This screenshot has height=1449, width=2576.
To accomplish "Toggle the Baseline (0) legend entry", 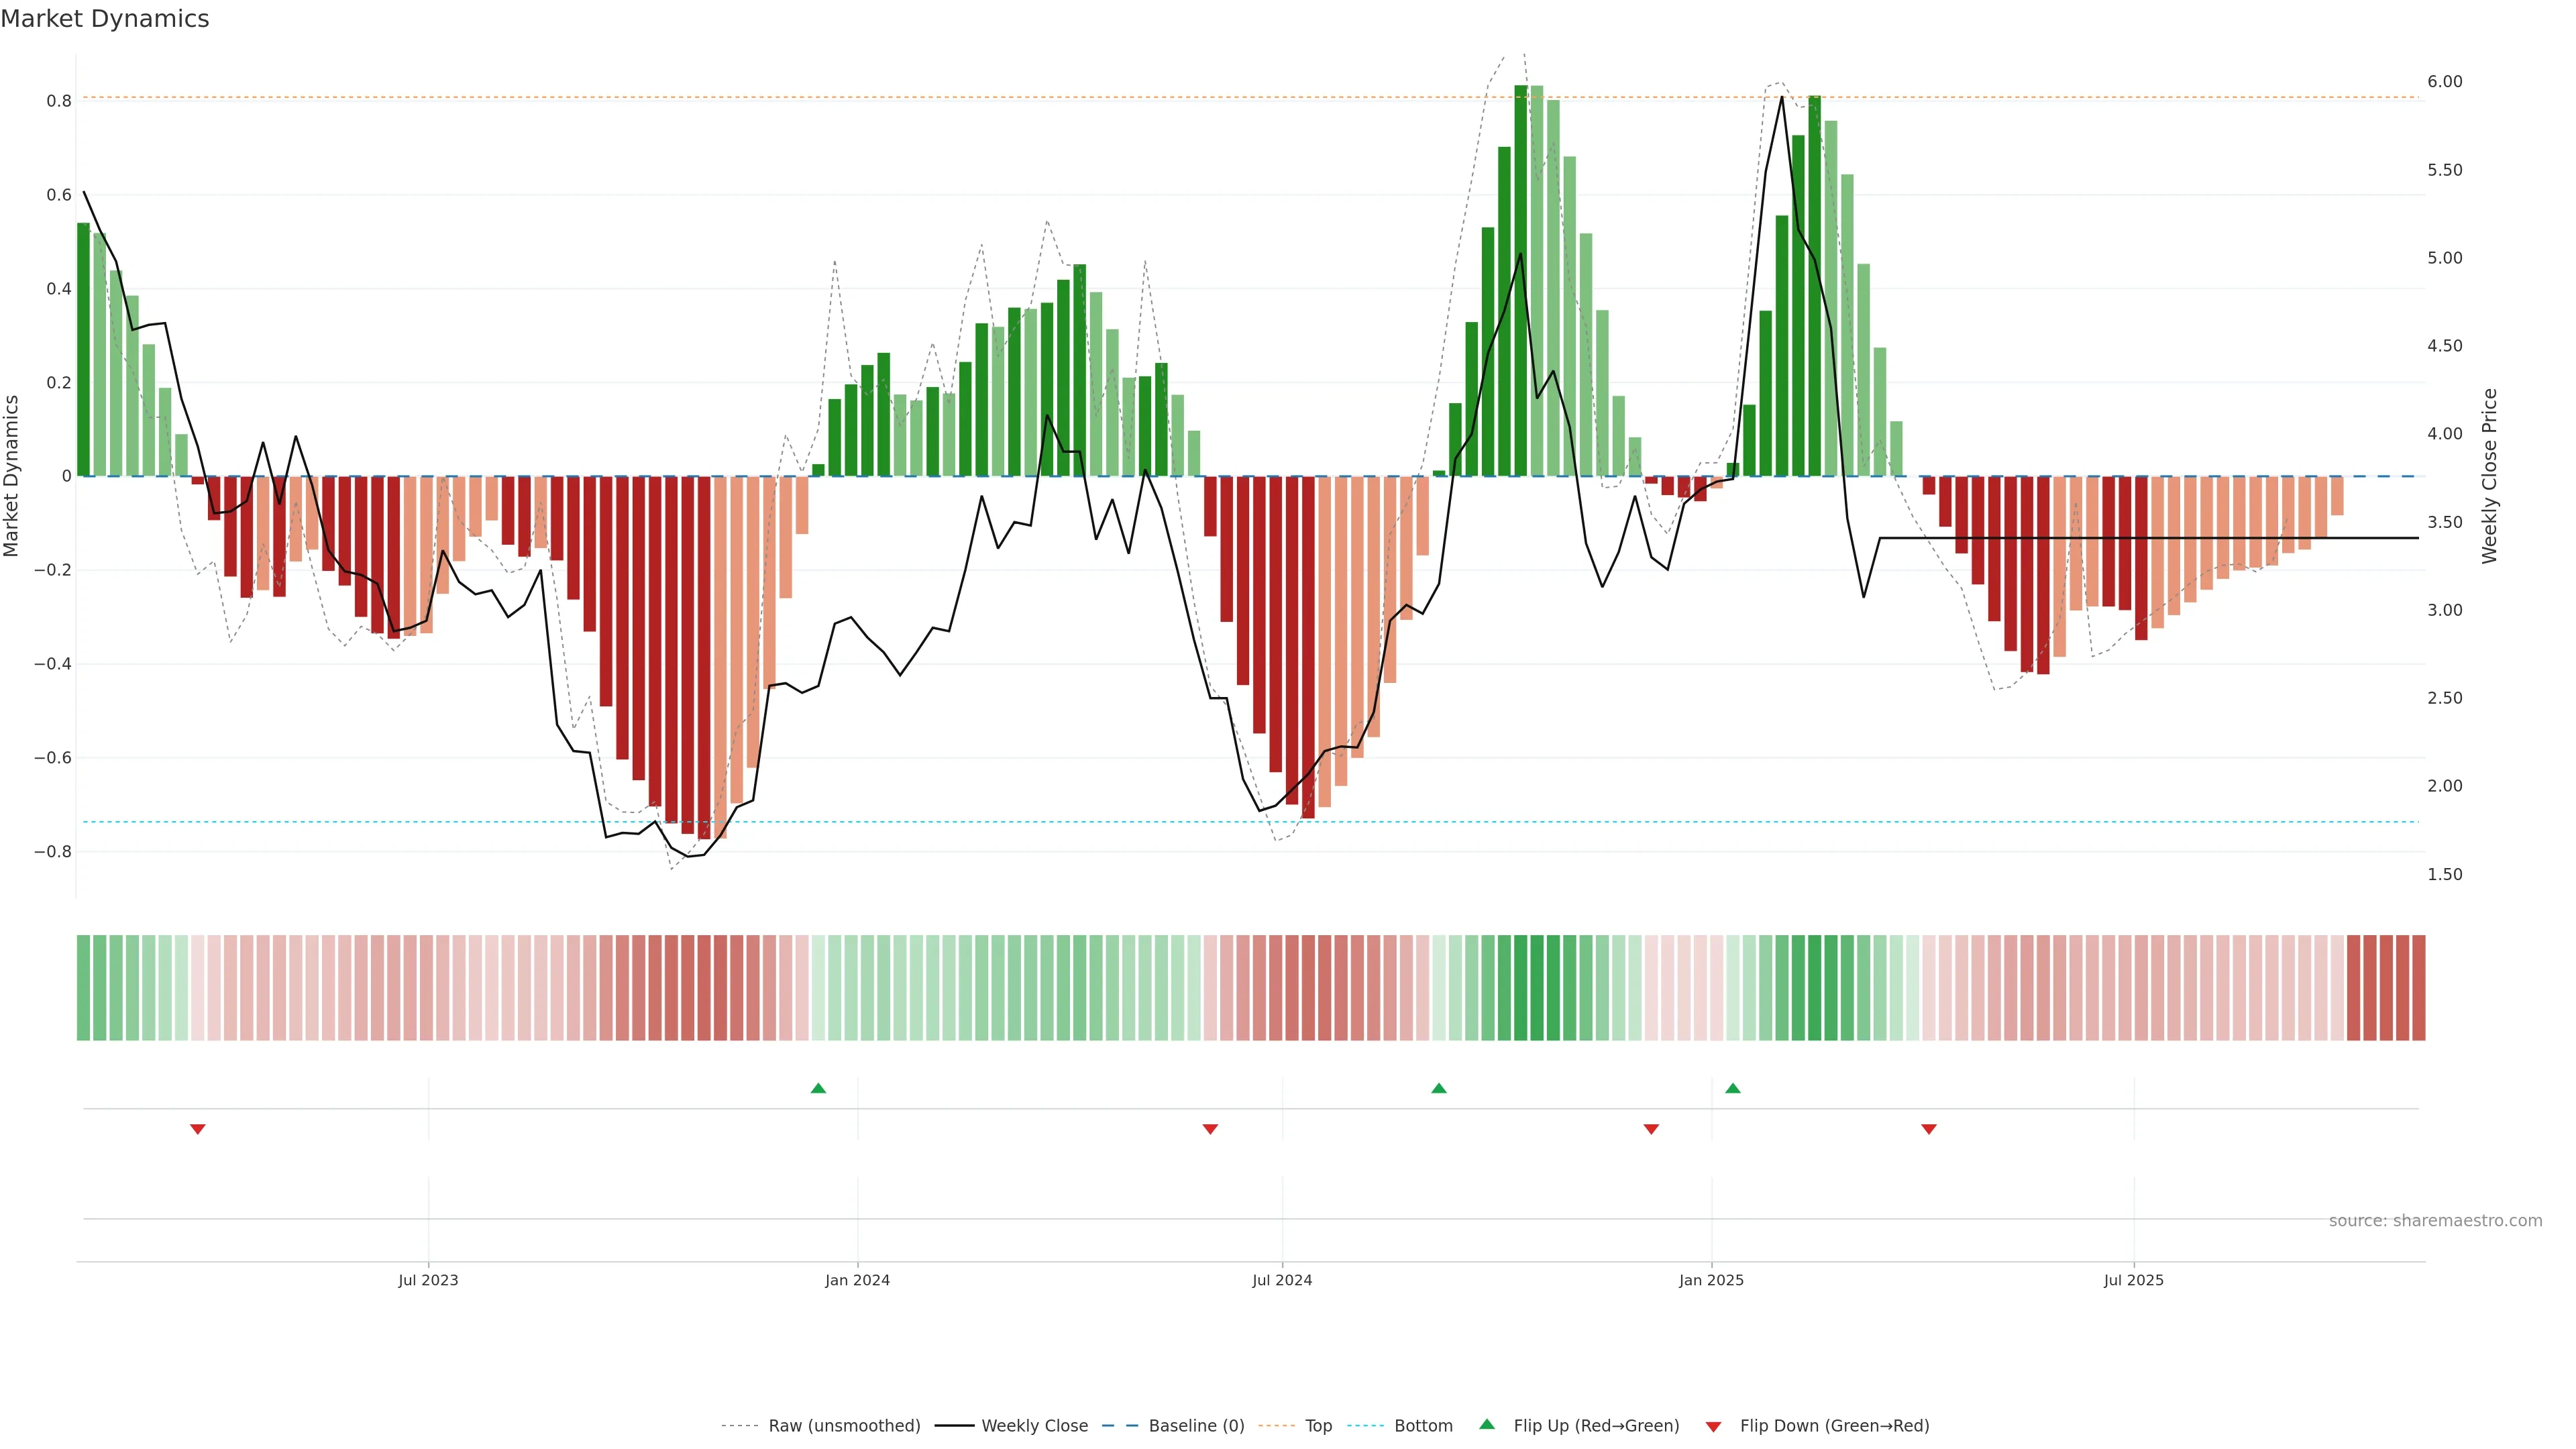I will click(1196, 1426).
